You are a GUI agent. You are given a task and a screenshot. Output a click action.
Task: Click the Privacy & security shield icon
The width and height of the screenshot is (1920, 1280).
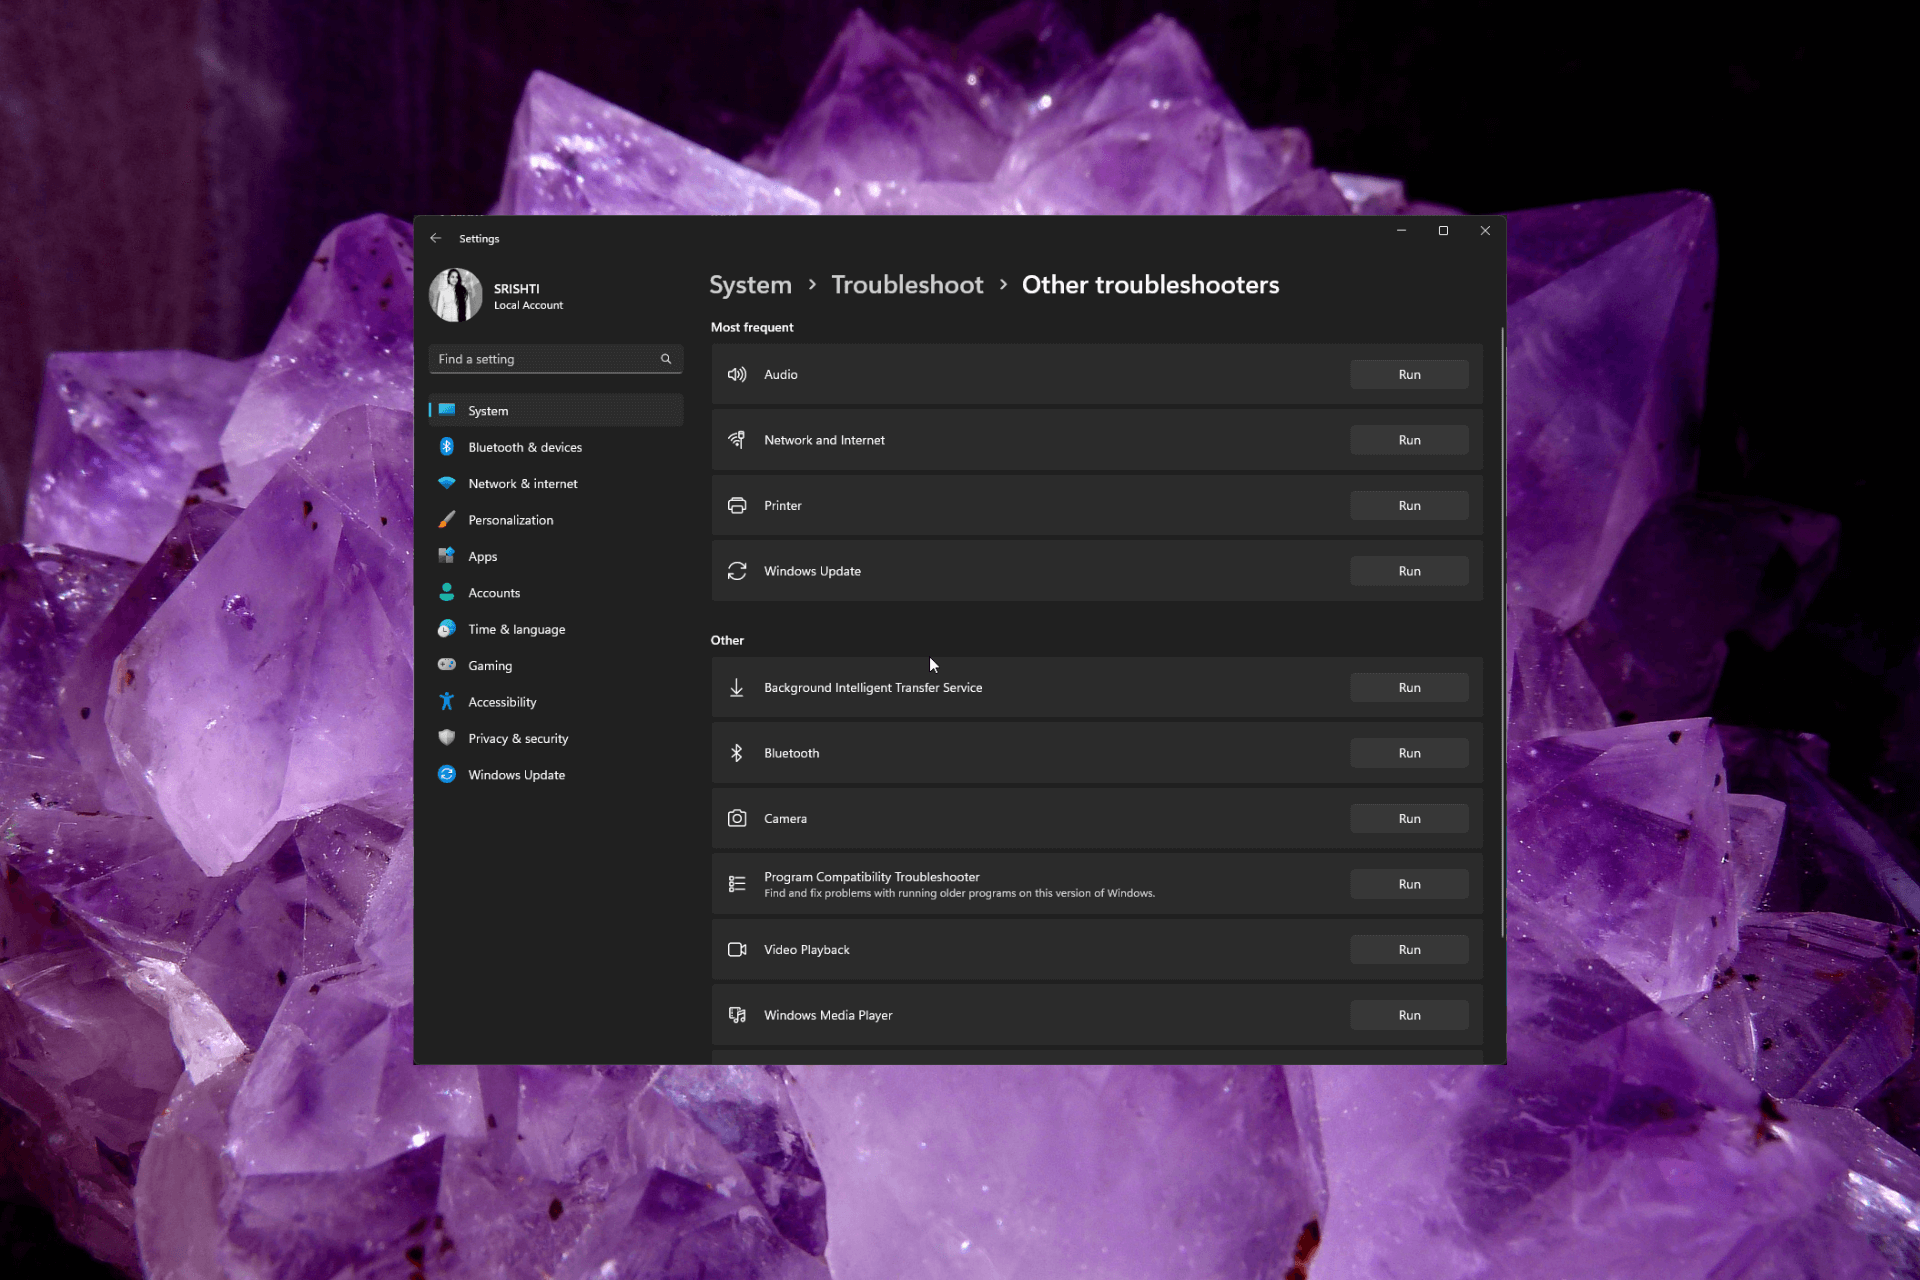tap(447, 738)
